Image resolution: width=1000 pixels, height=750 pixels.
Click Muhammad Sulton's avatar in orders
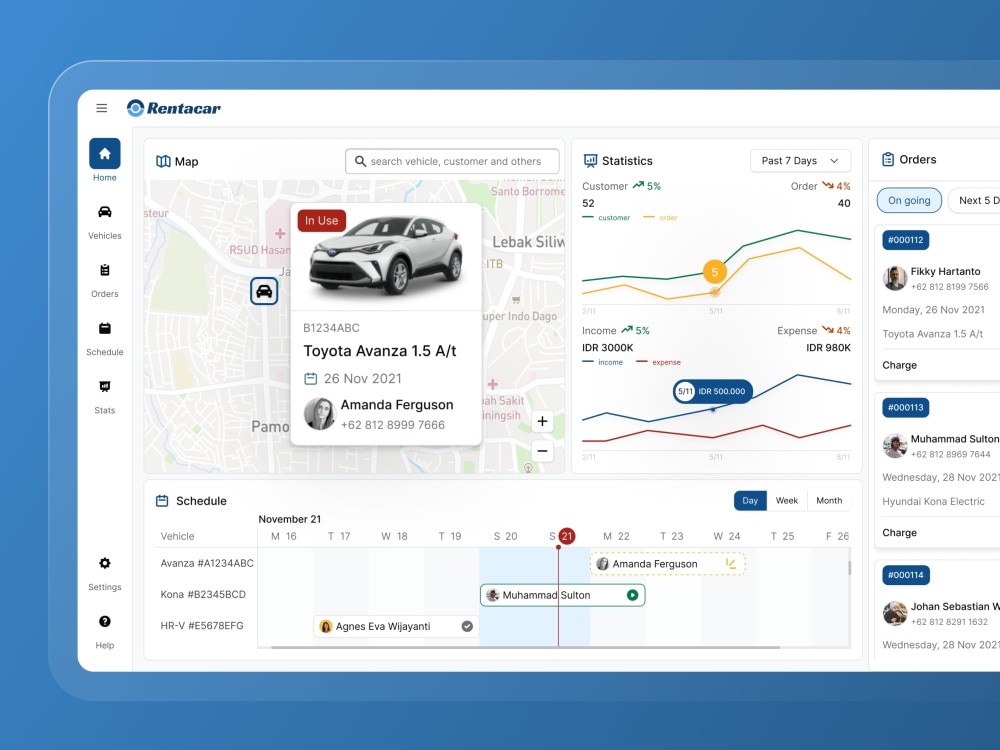(895, 446)
